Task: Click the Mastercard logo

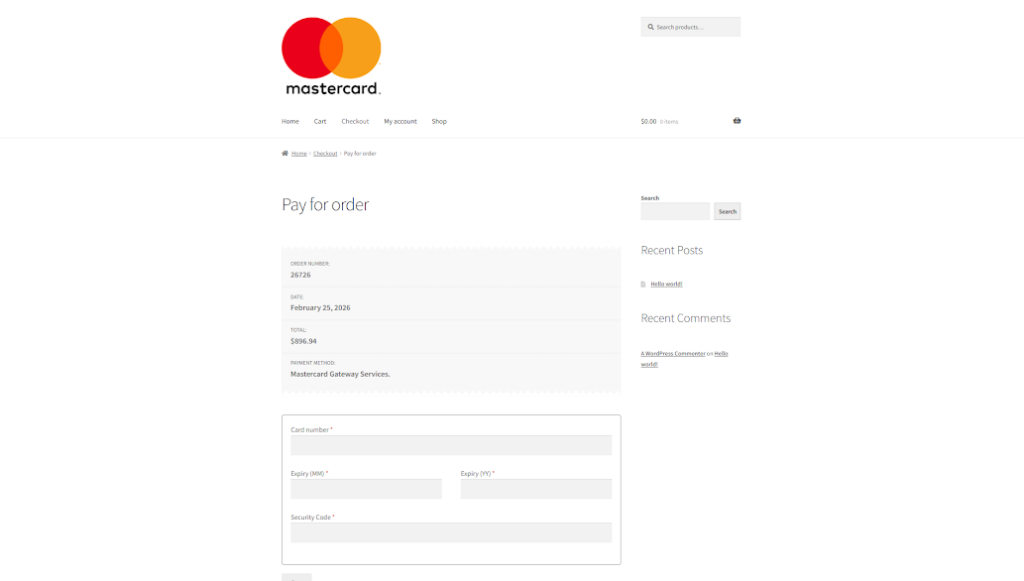Action: tap(330, 54)
